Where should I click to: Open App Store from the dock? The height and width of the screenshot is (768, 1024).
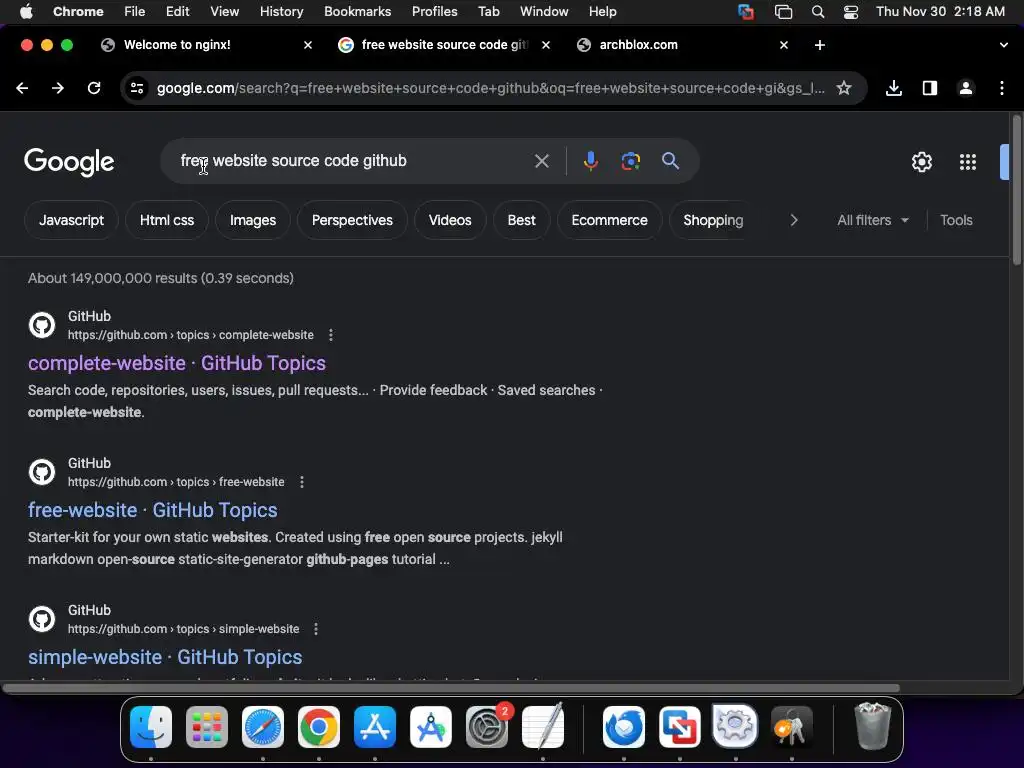pyautogui.click(x=375, y=727)
